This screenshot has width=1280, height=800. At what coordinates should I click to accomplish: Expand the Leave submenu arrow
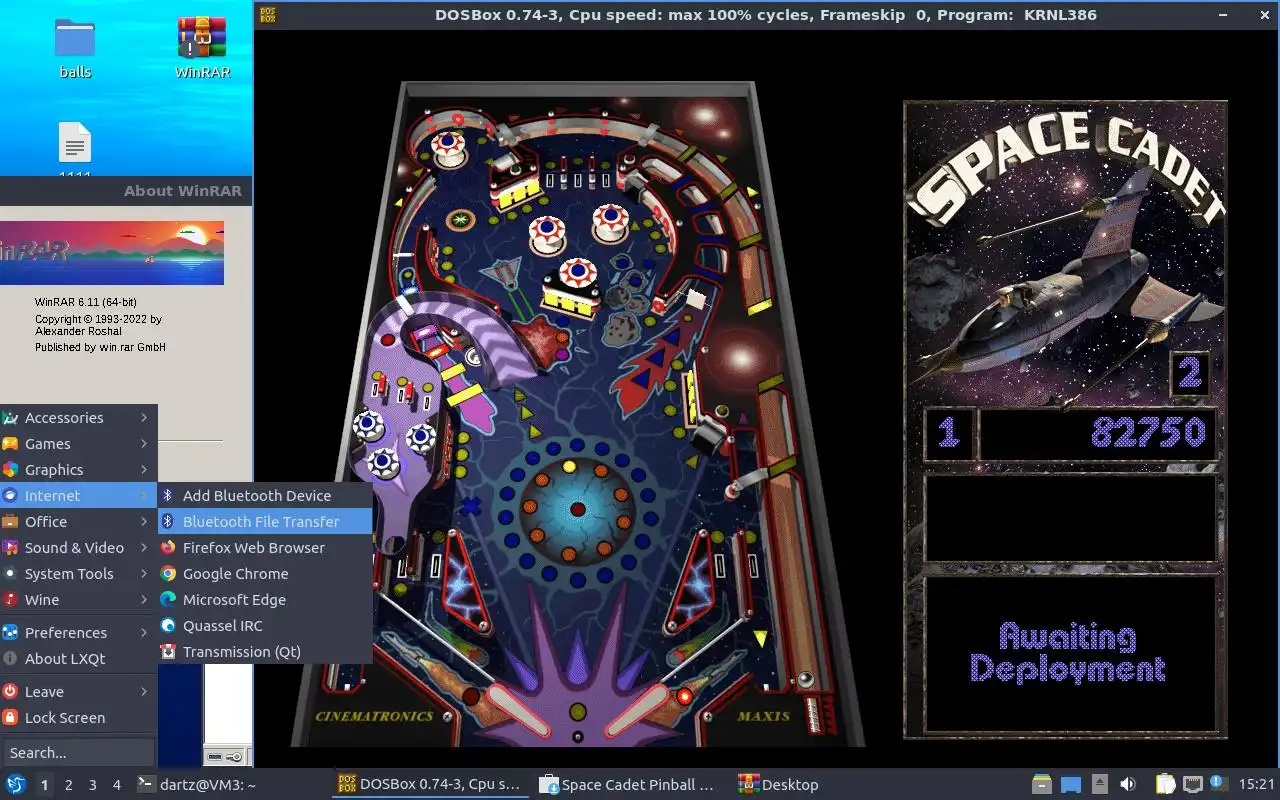coord(145,692)
